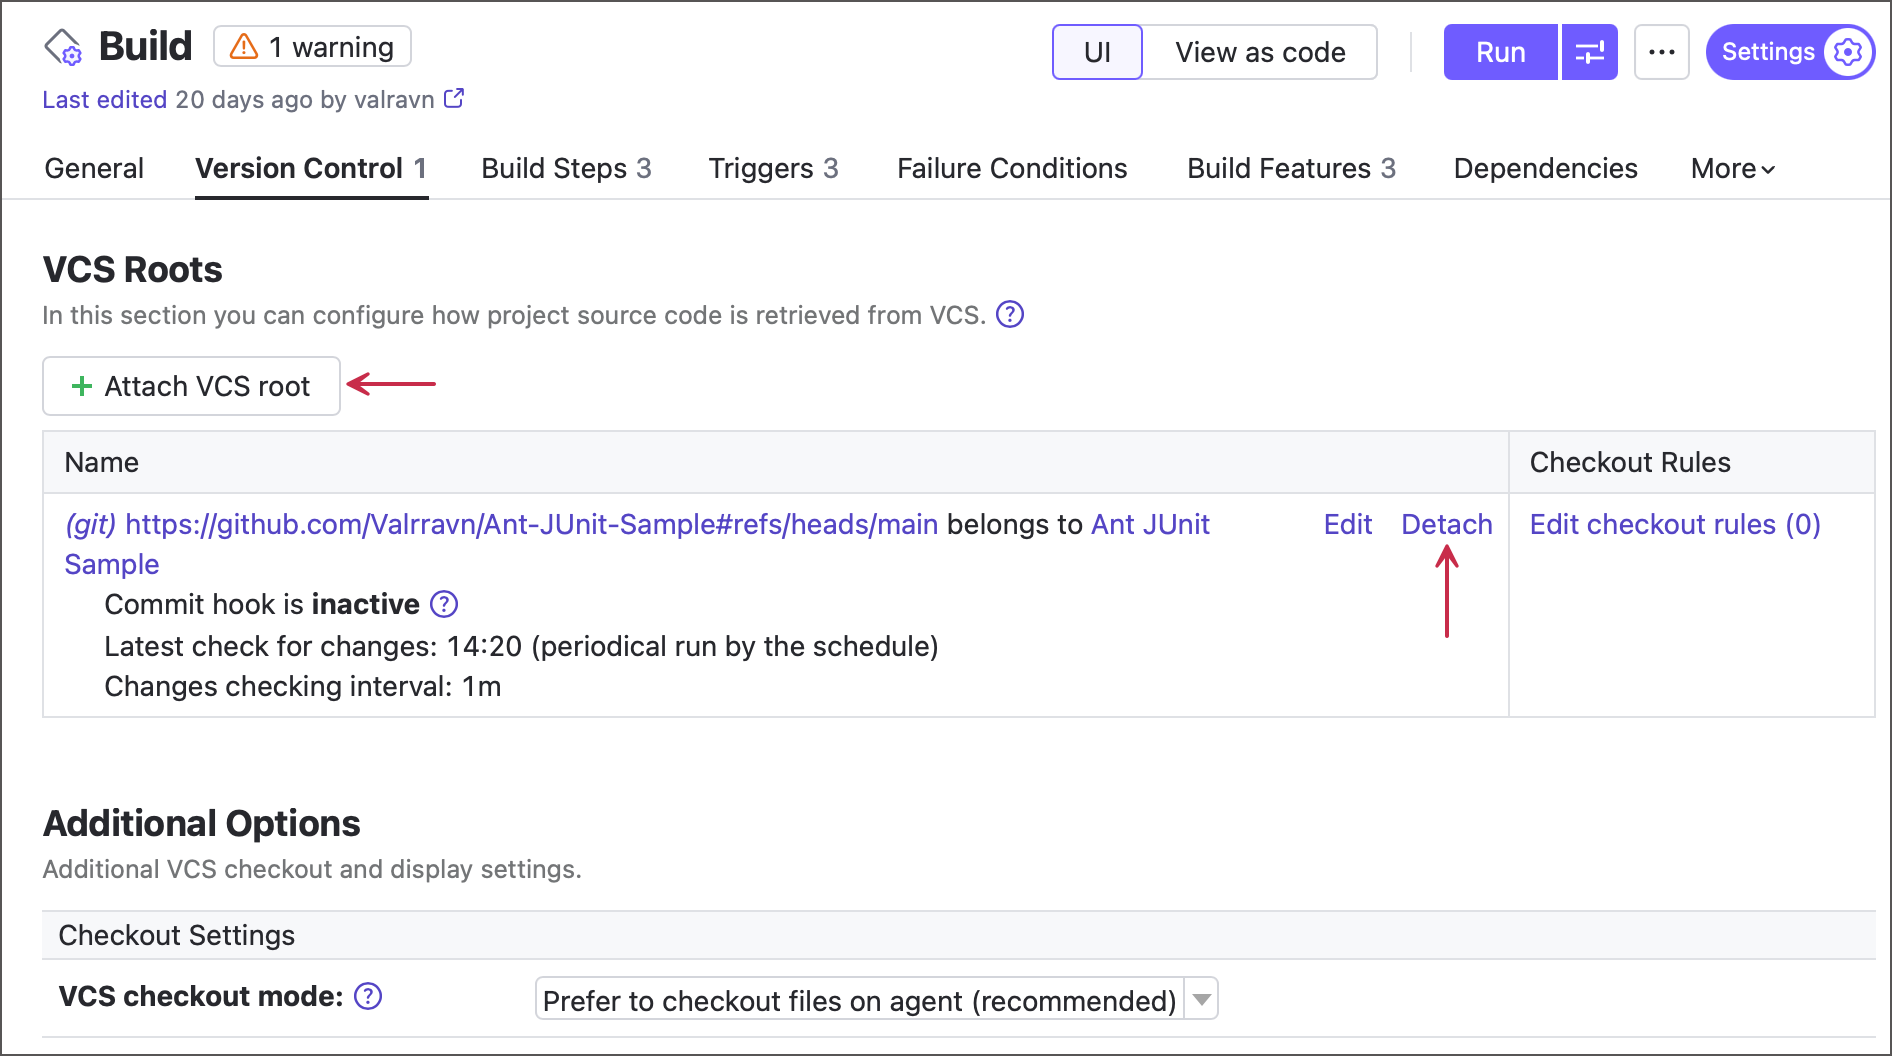Expand the More tabs dropdown

[x=1732, y=169]
